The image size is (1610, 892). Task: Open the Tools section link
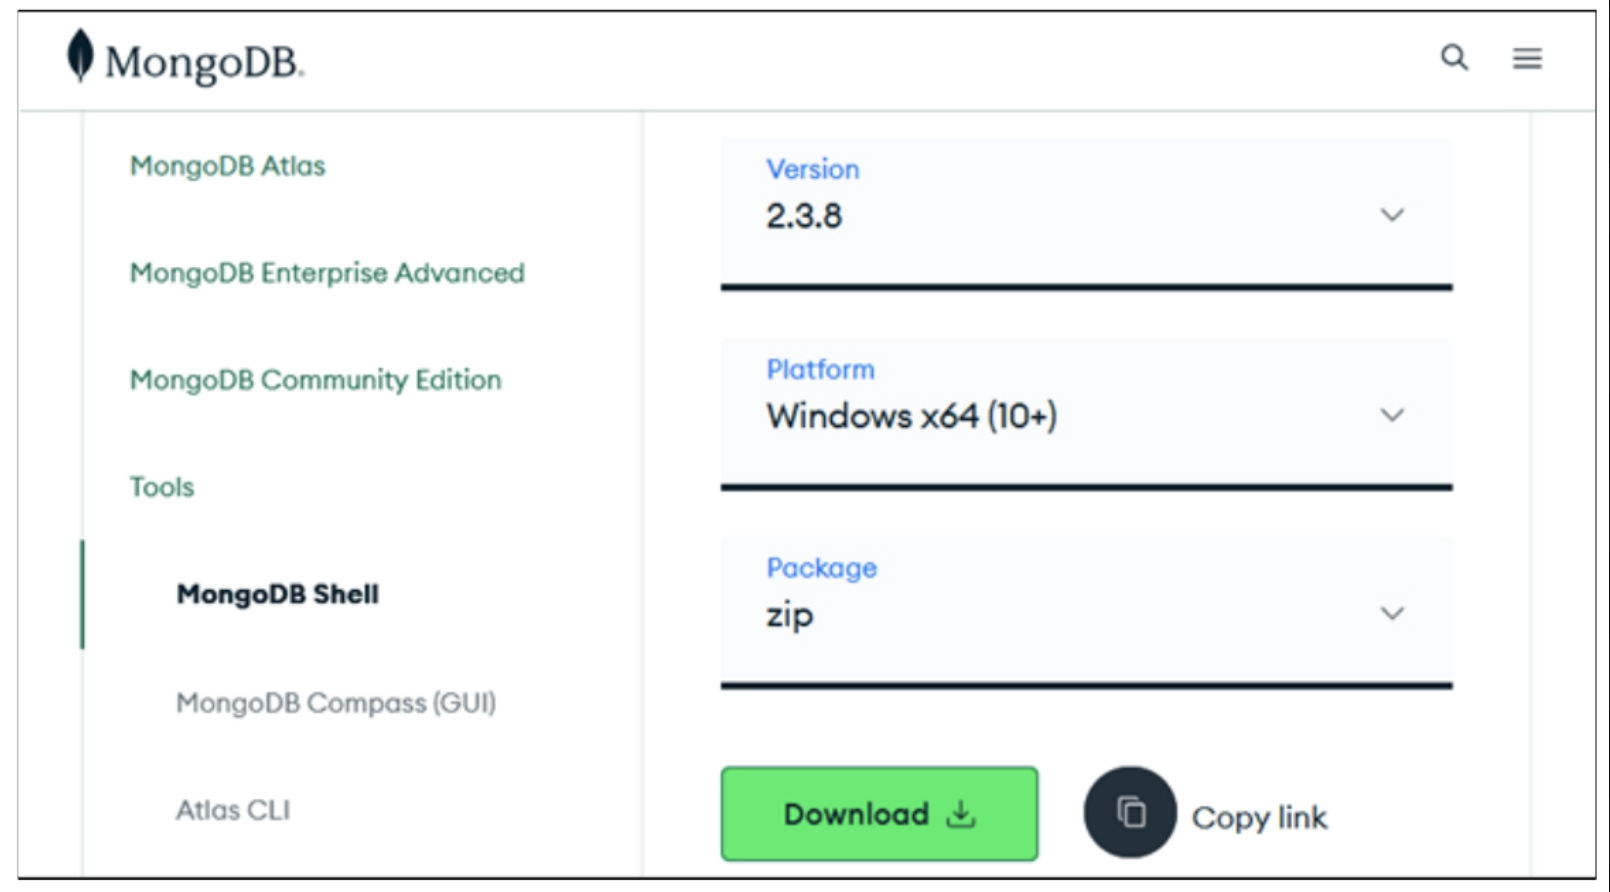(162, 487)
